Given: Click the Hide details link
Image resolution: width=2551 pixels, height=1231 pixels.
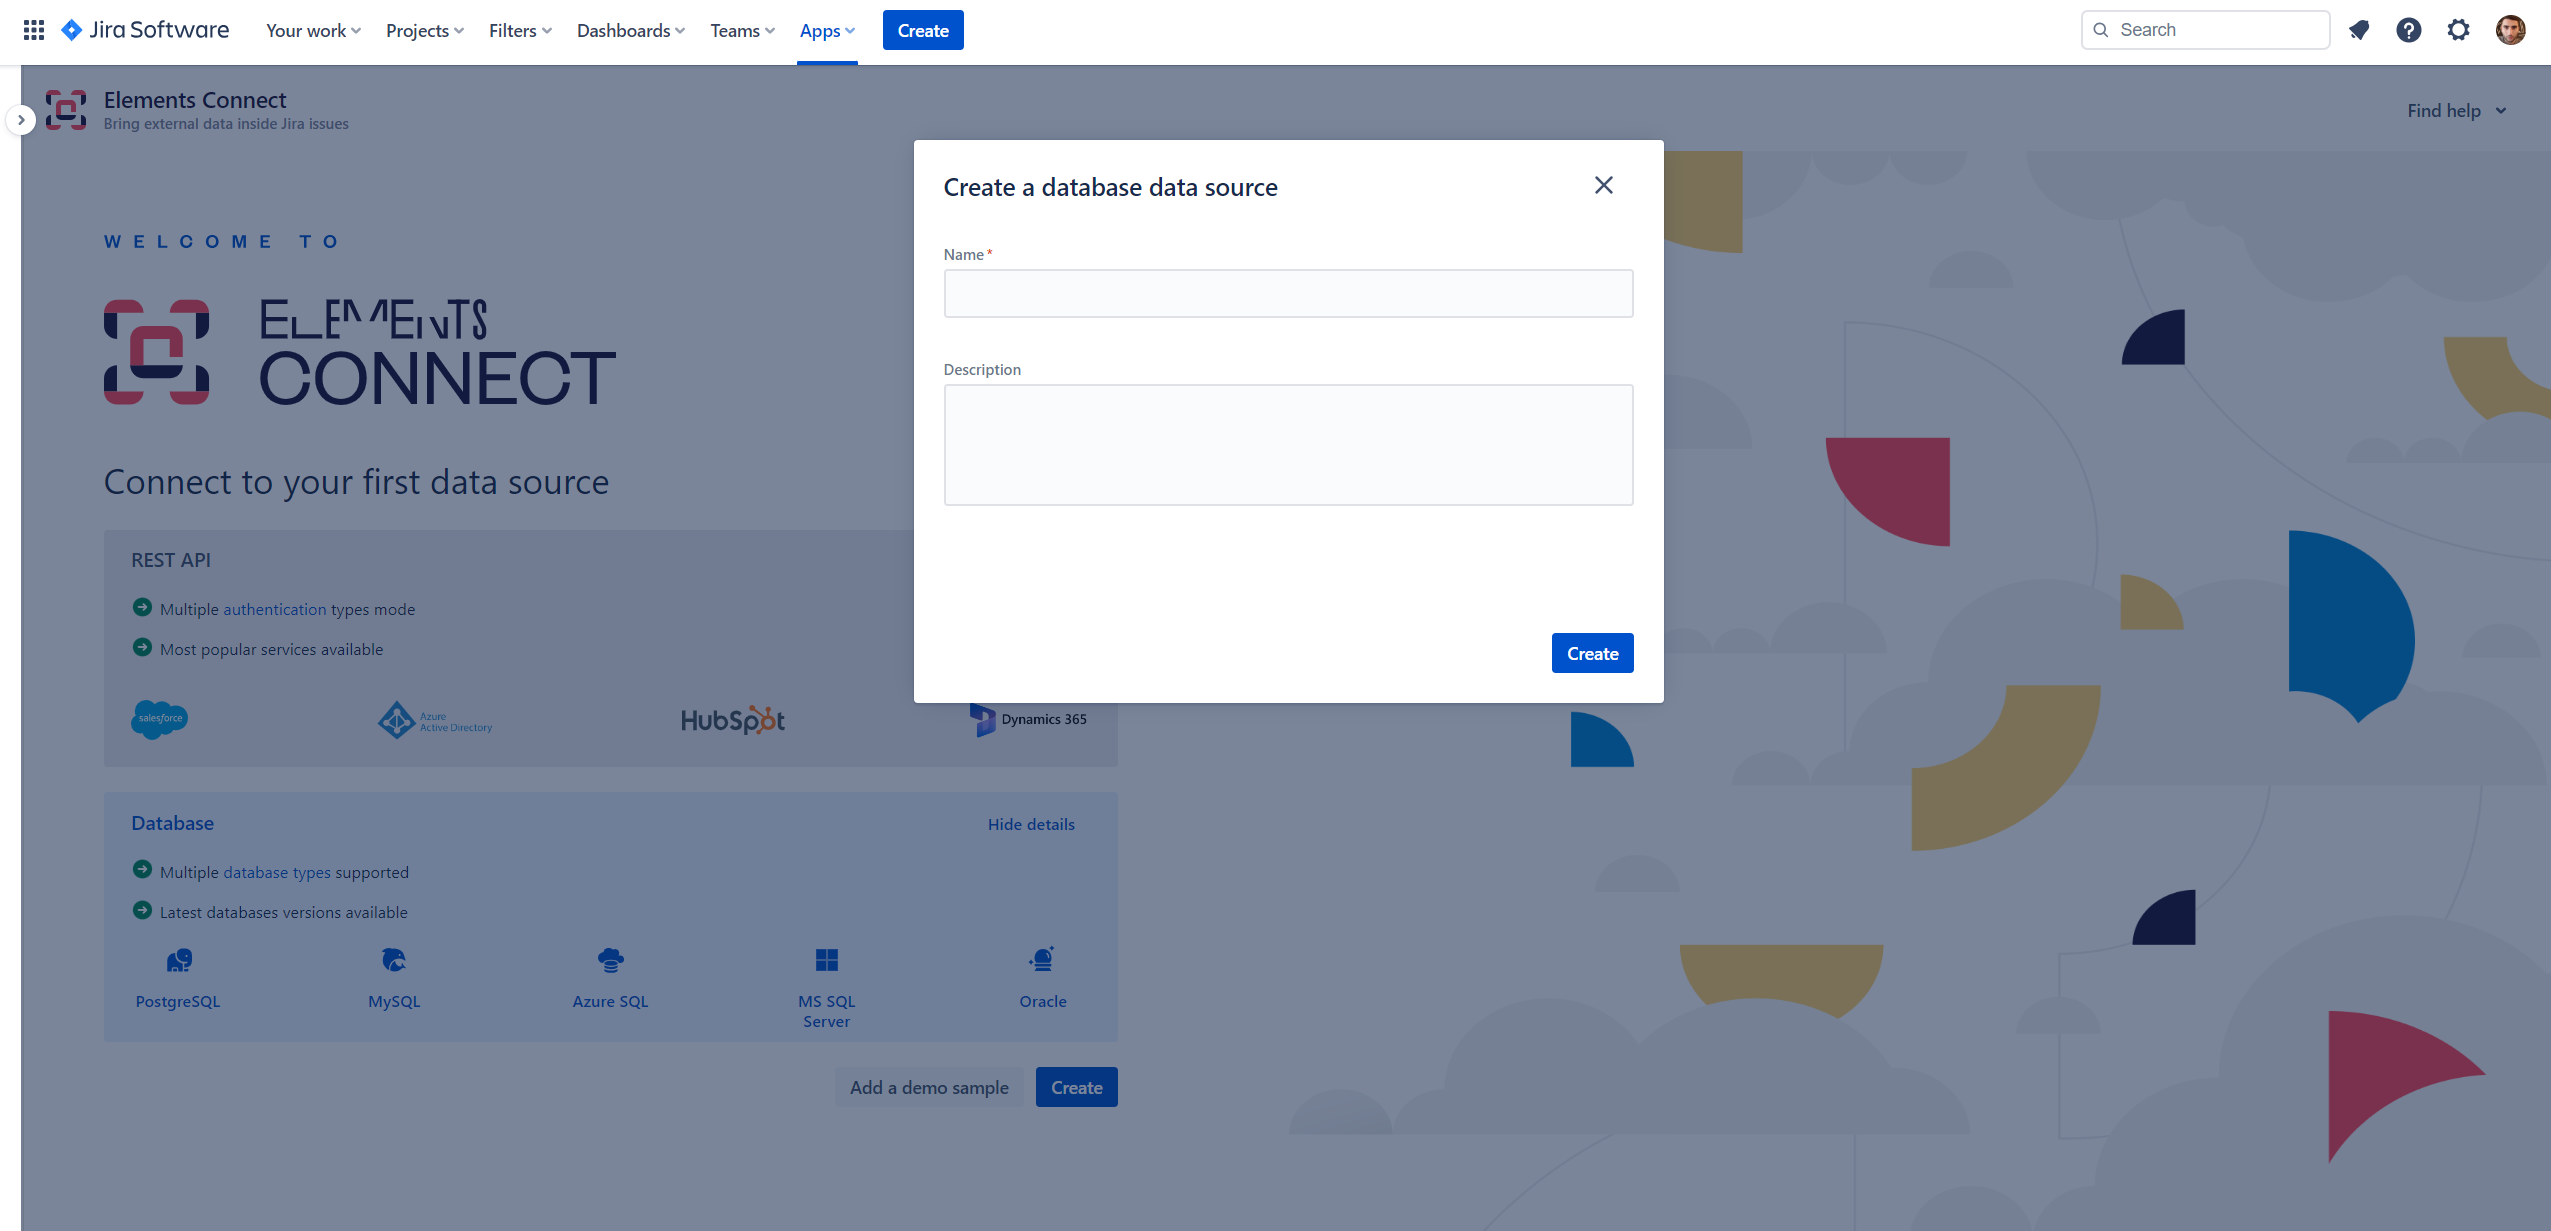Looking at the screenshot, I should pyautogui.click(x=1031, y=824).
